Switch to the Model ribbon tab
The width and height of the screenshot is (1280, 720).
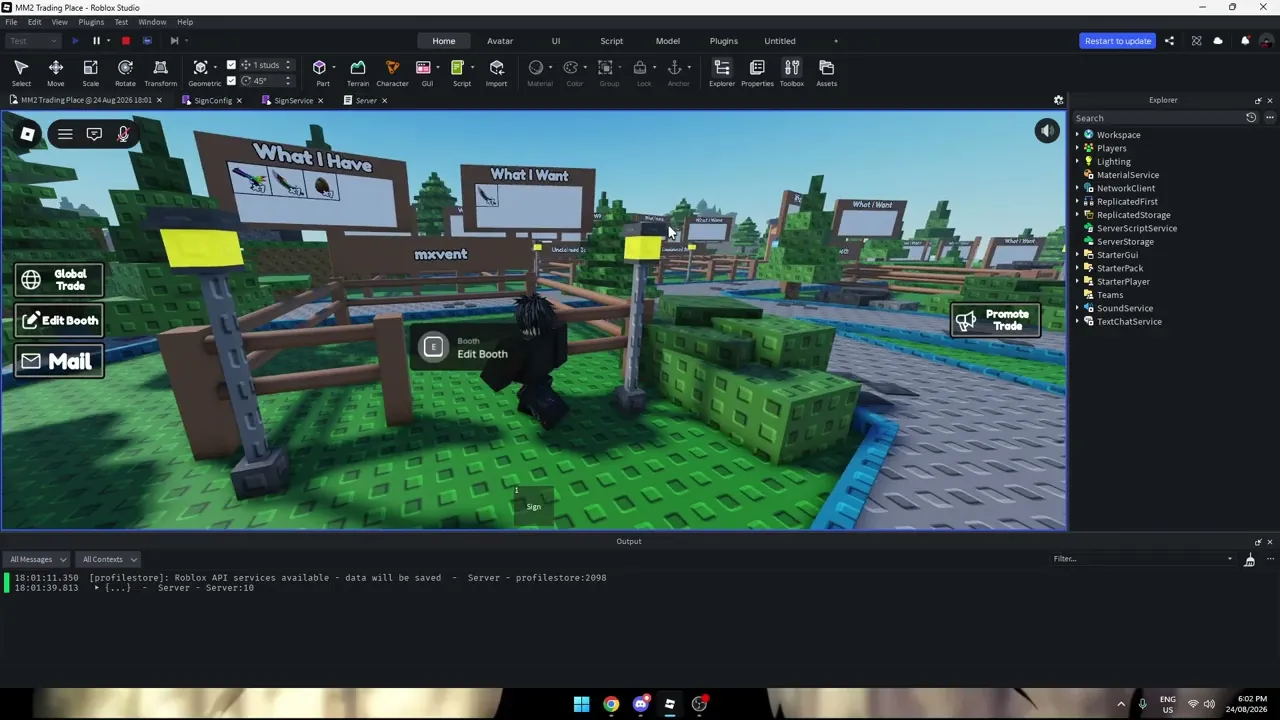point(667,41)
